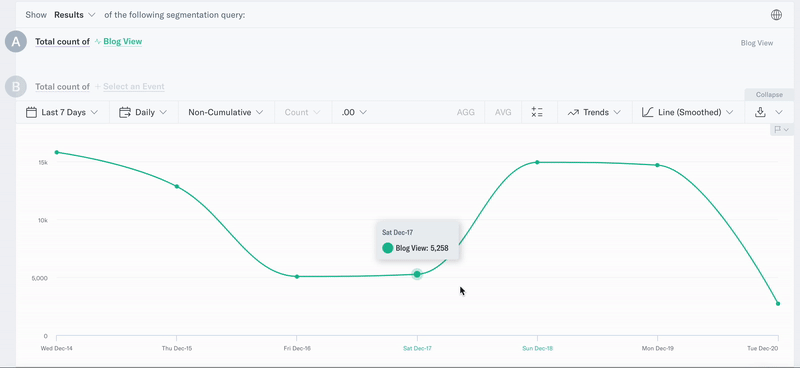Open Last 7 Days date range dropdown
The height and width of the screenshot is (368, 800).
click(62, 112)
